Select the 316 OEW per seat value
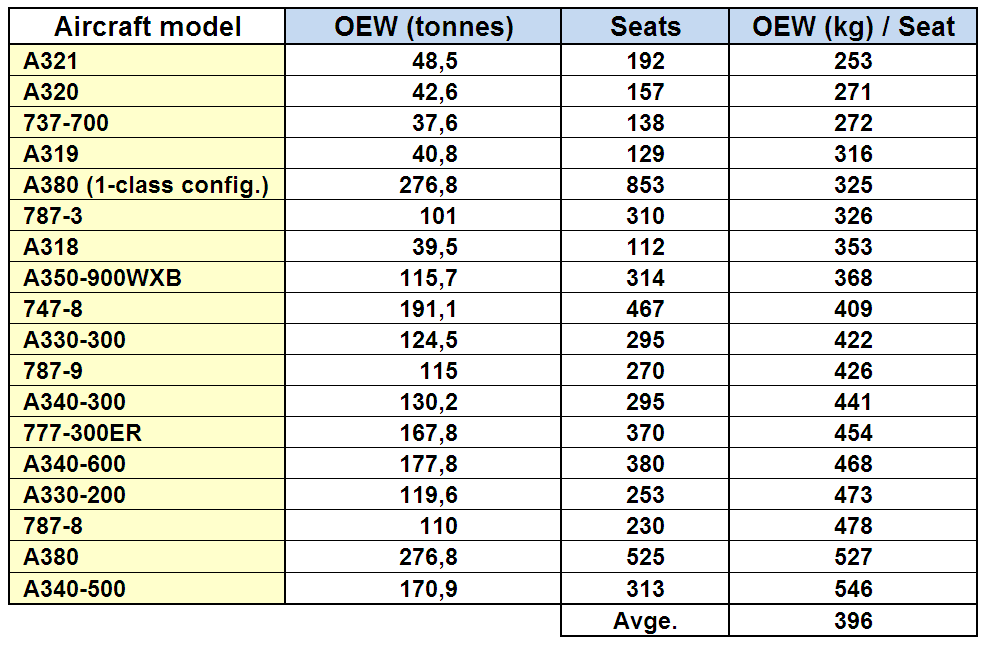The image size is (986, 647). [x=853, y=154]
